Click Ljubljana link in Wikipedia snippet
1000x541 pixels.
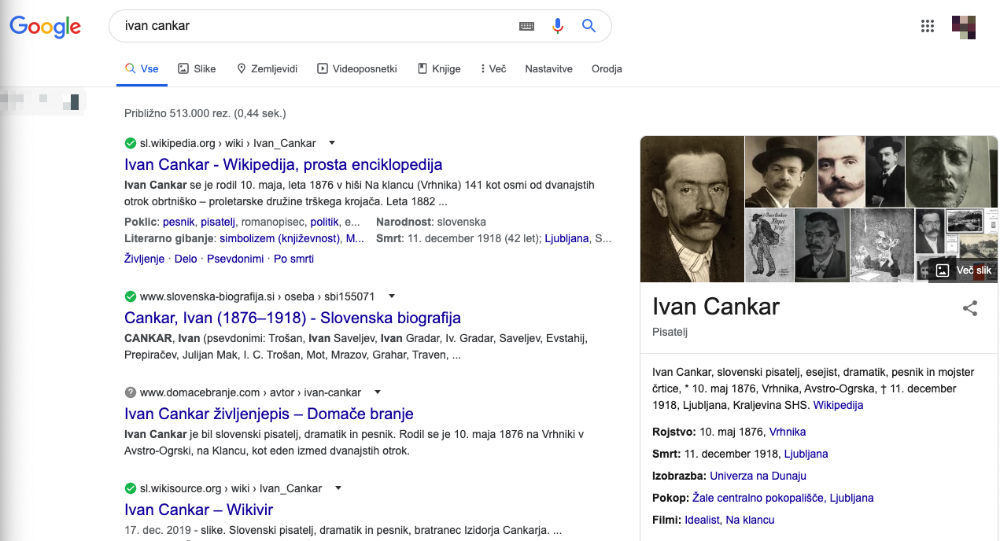[567, 239]
